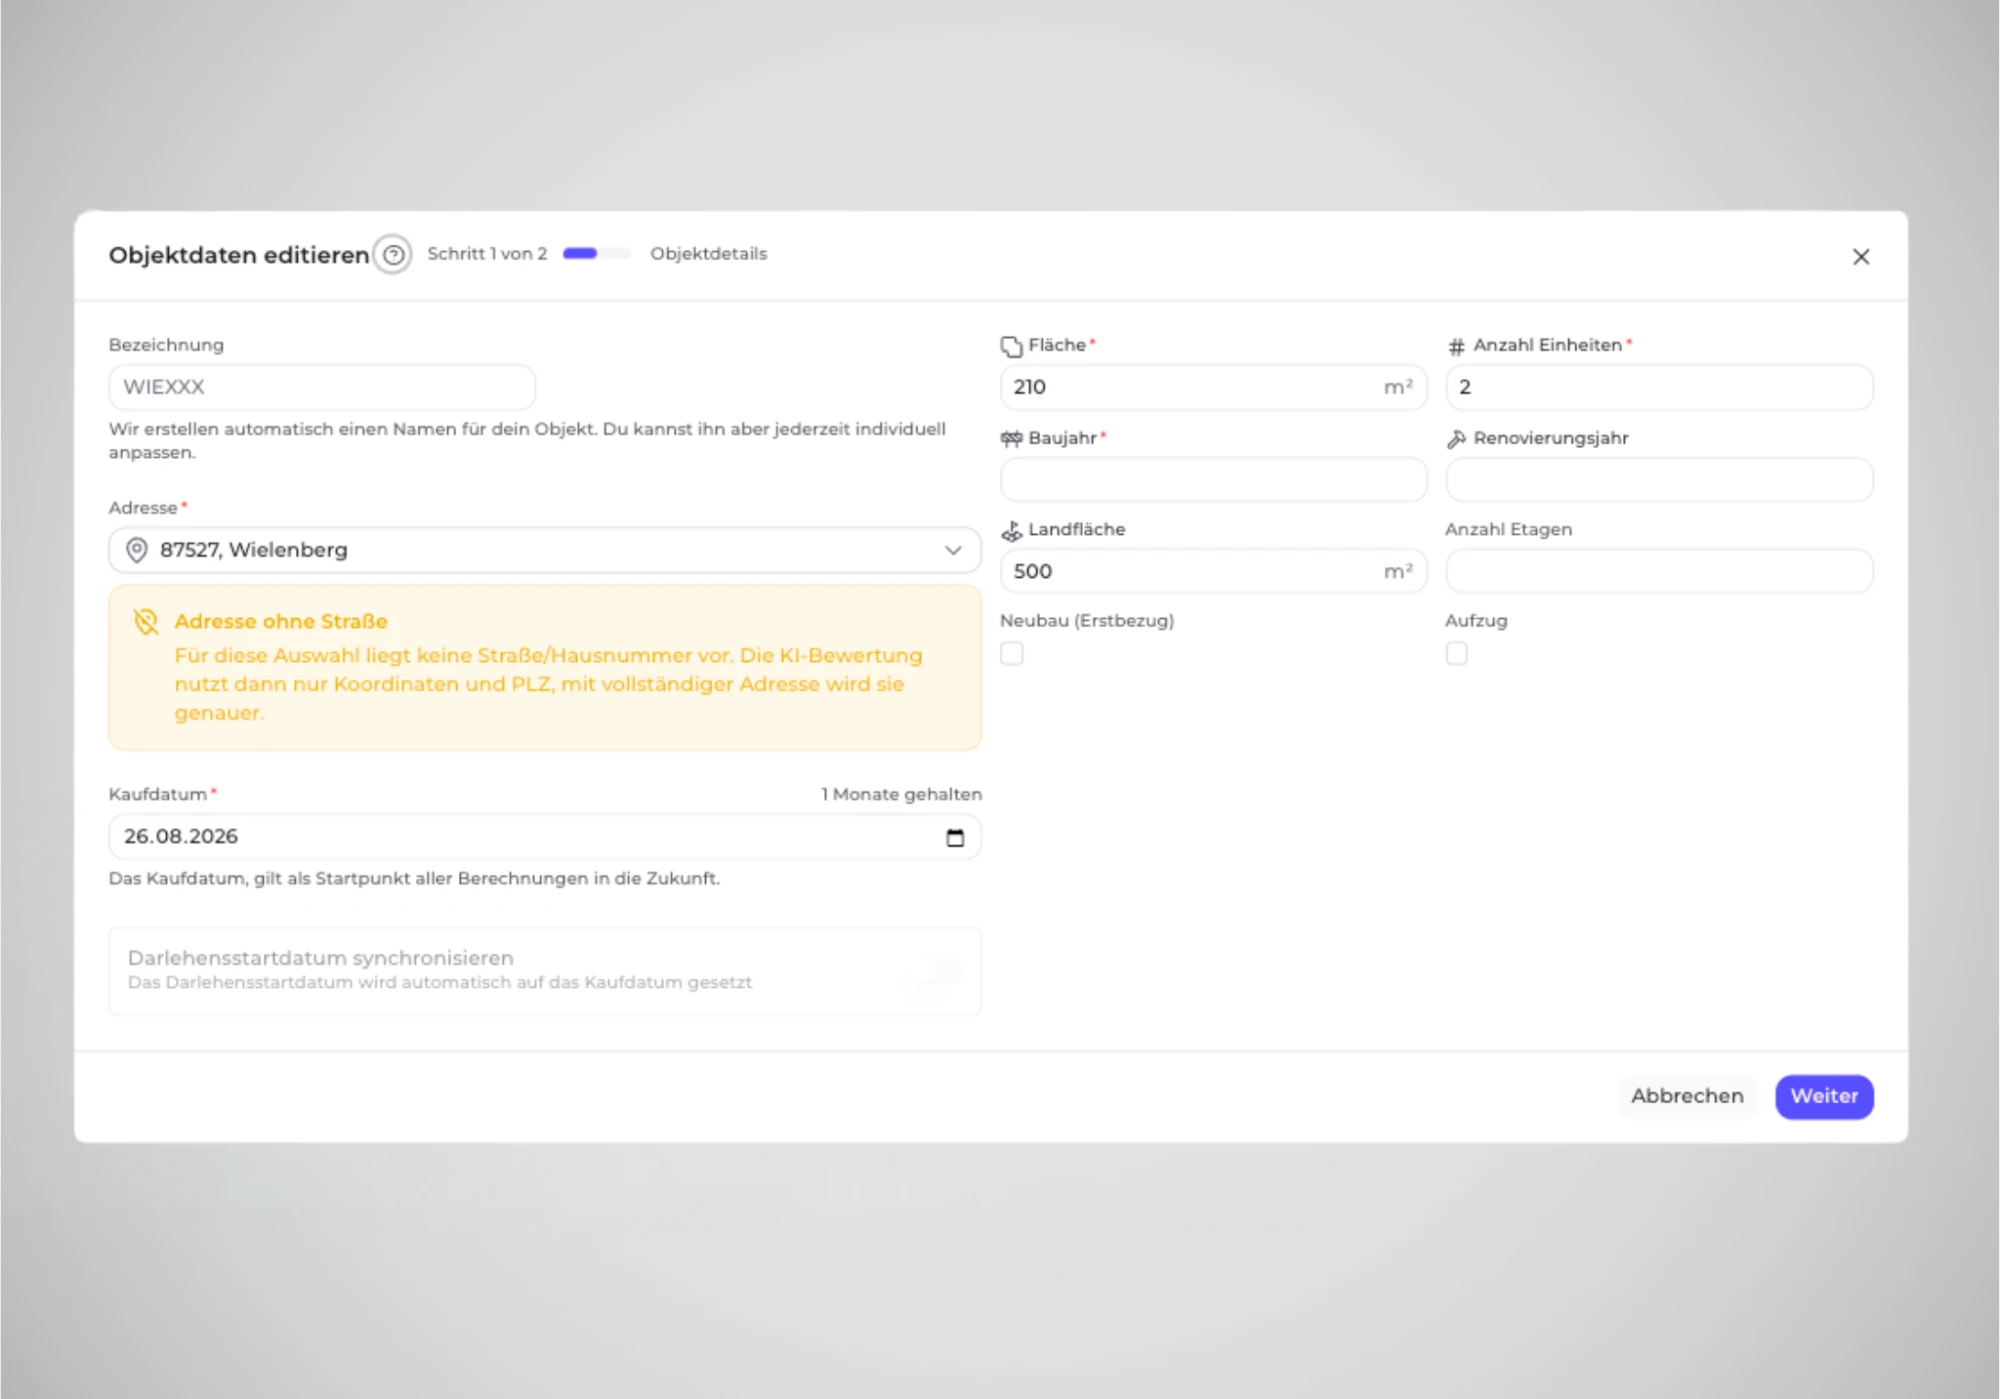Focus the Renovierungsjahr input field
Viewport: 2000px width, 1399px height.
[1659, 480]
